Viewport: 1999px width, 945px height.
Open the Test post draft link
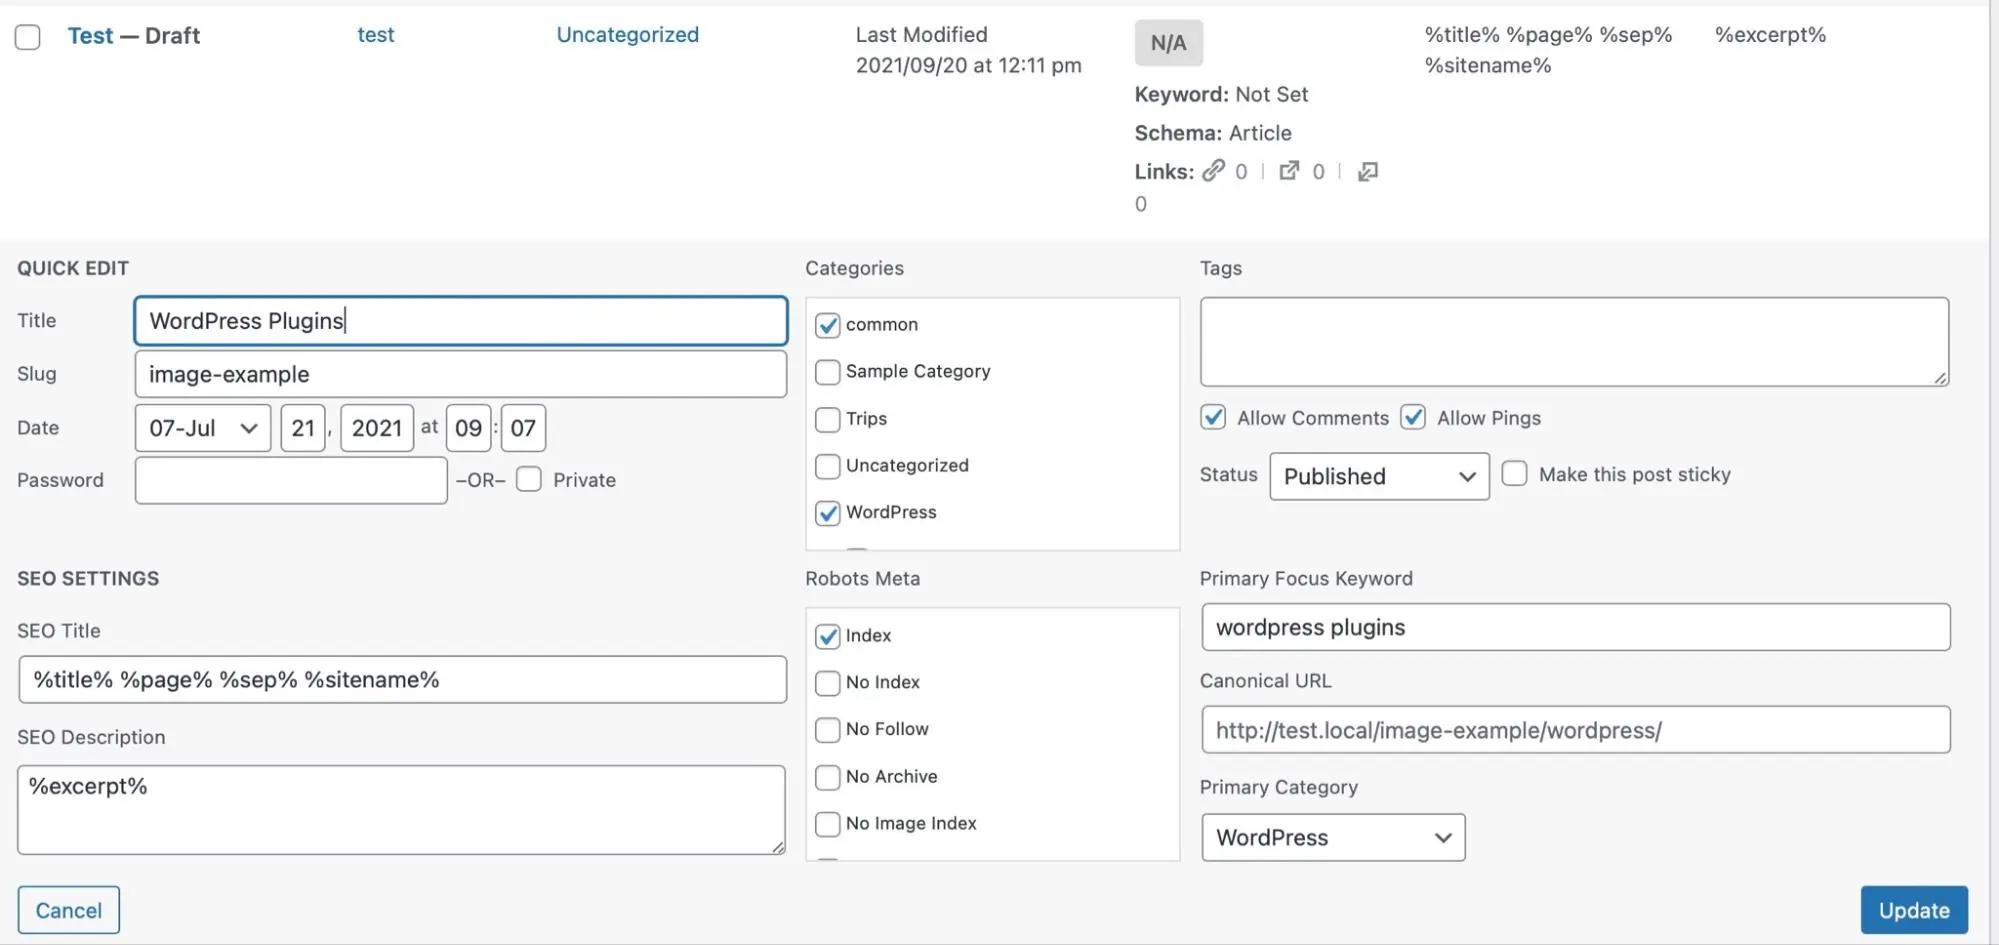90,35
